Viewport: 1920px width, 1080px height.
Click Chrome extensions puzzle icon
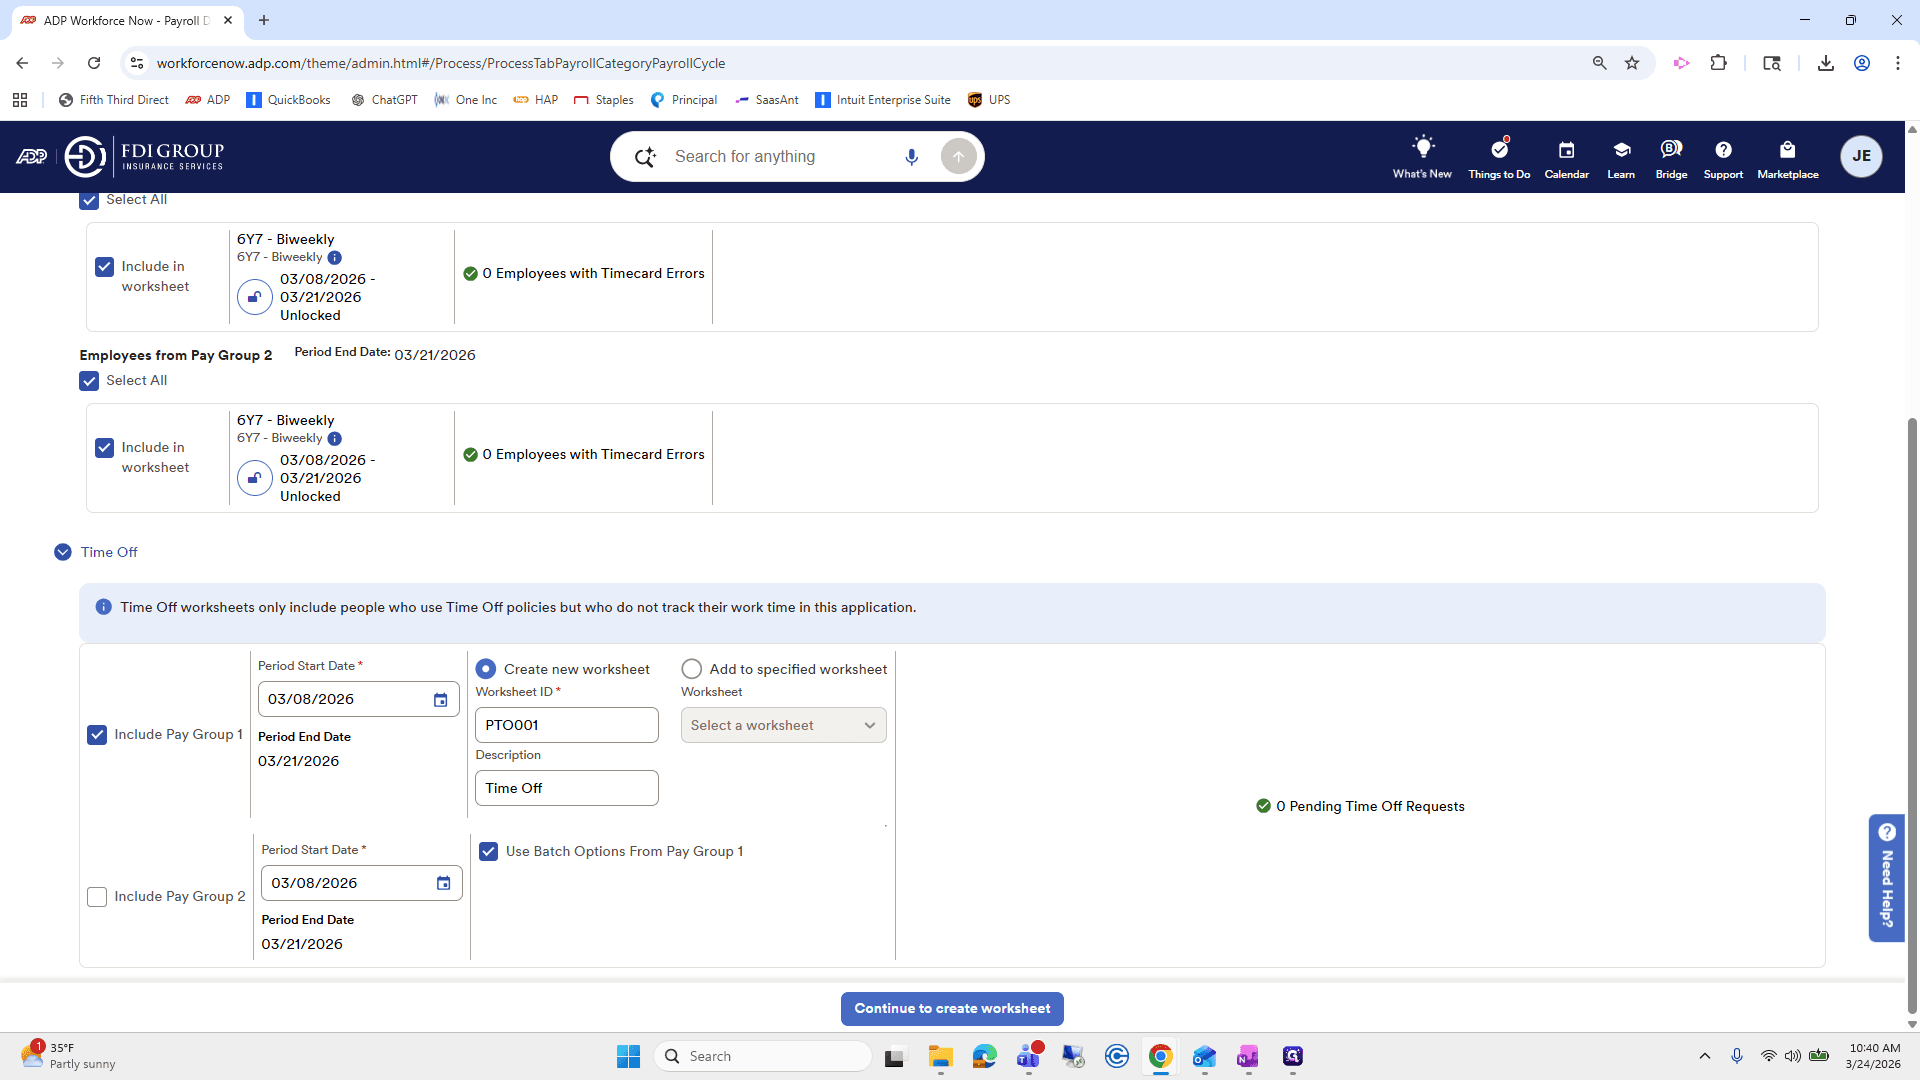coord(1718,63)
